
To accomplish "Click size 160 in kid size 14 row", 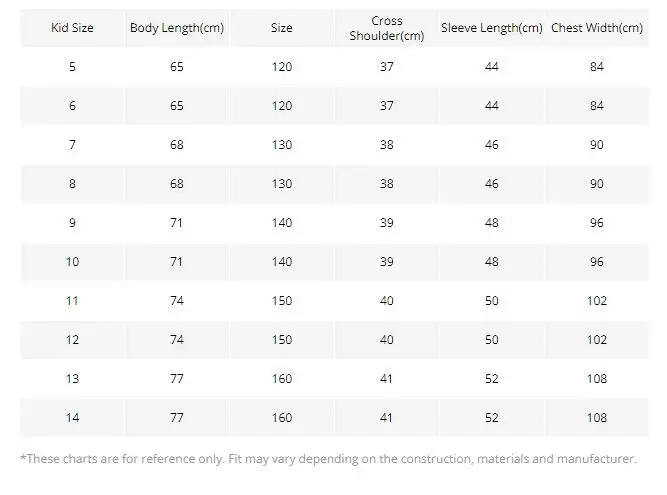I will pos(282,418).
